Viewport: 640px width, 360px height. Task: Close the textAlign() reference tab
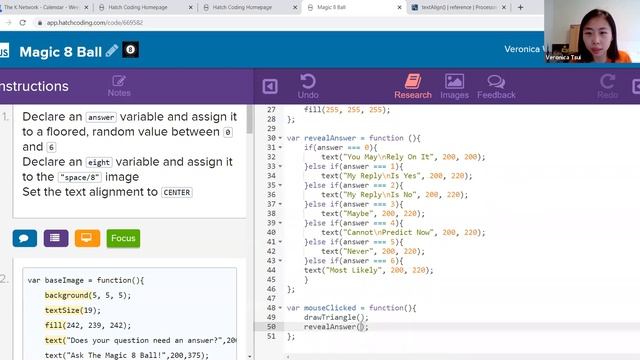[x=504, y=7]
